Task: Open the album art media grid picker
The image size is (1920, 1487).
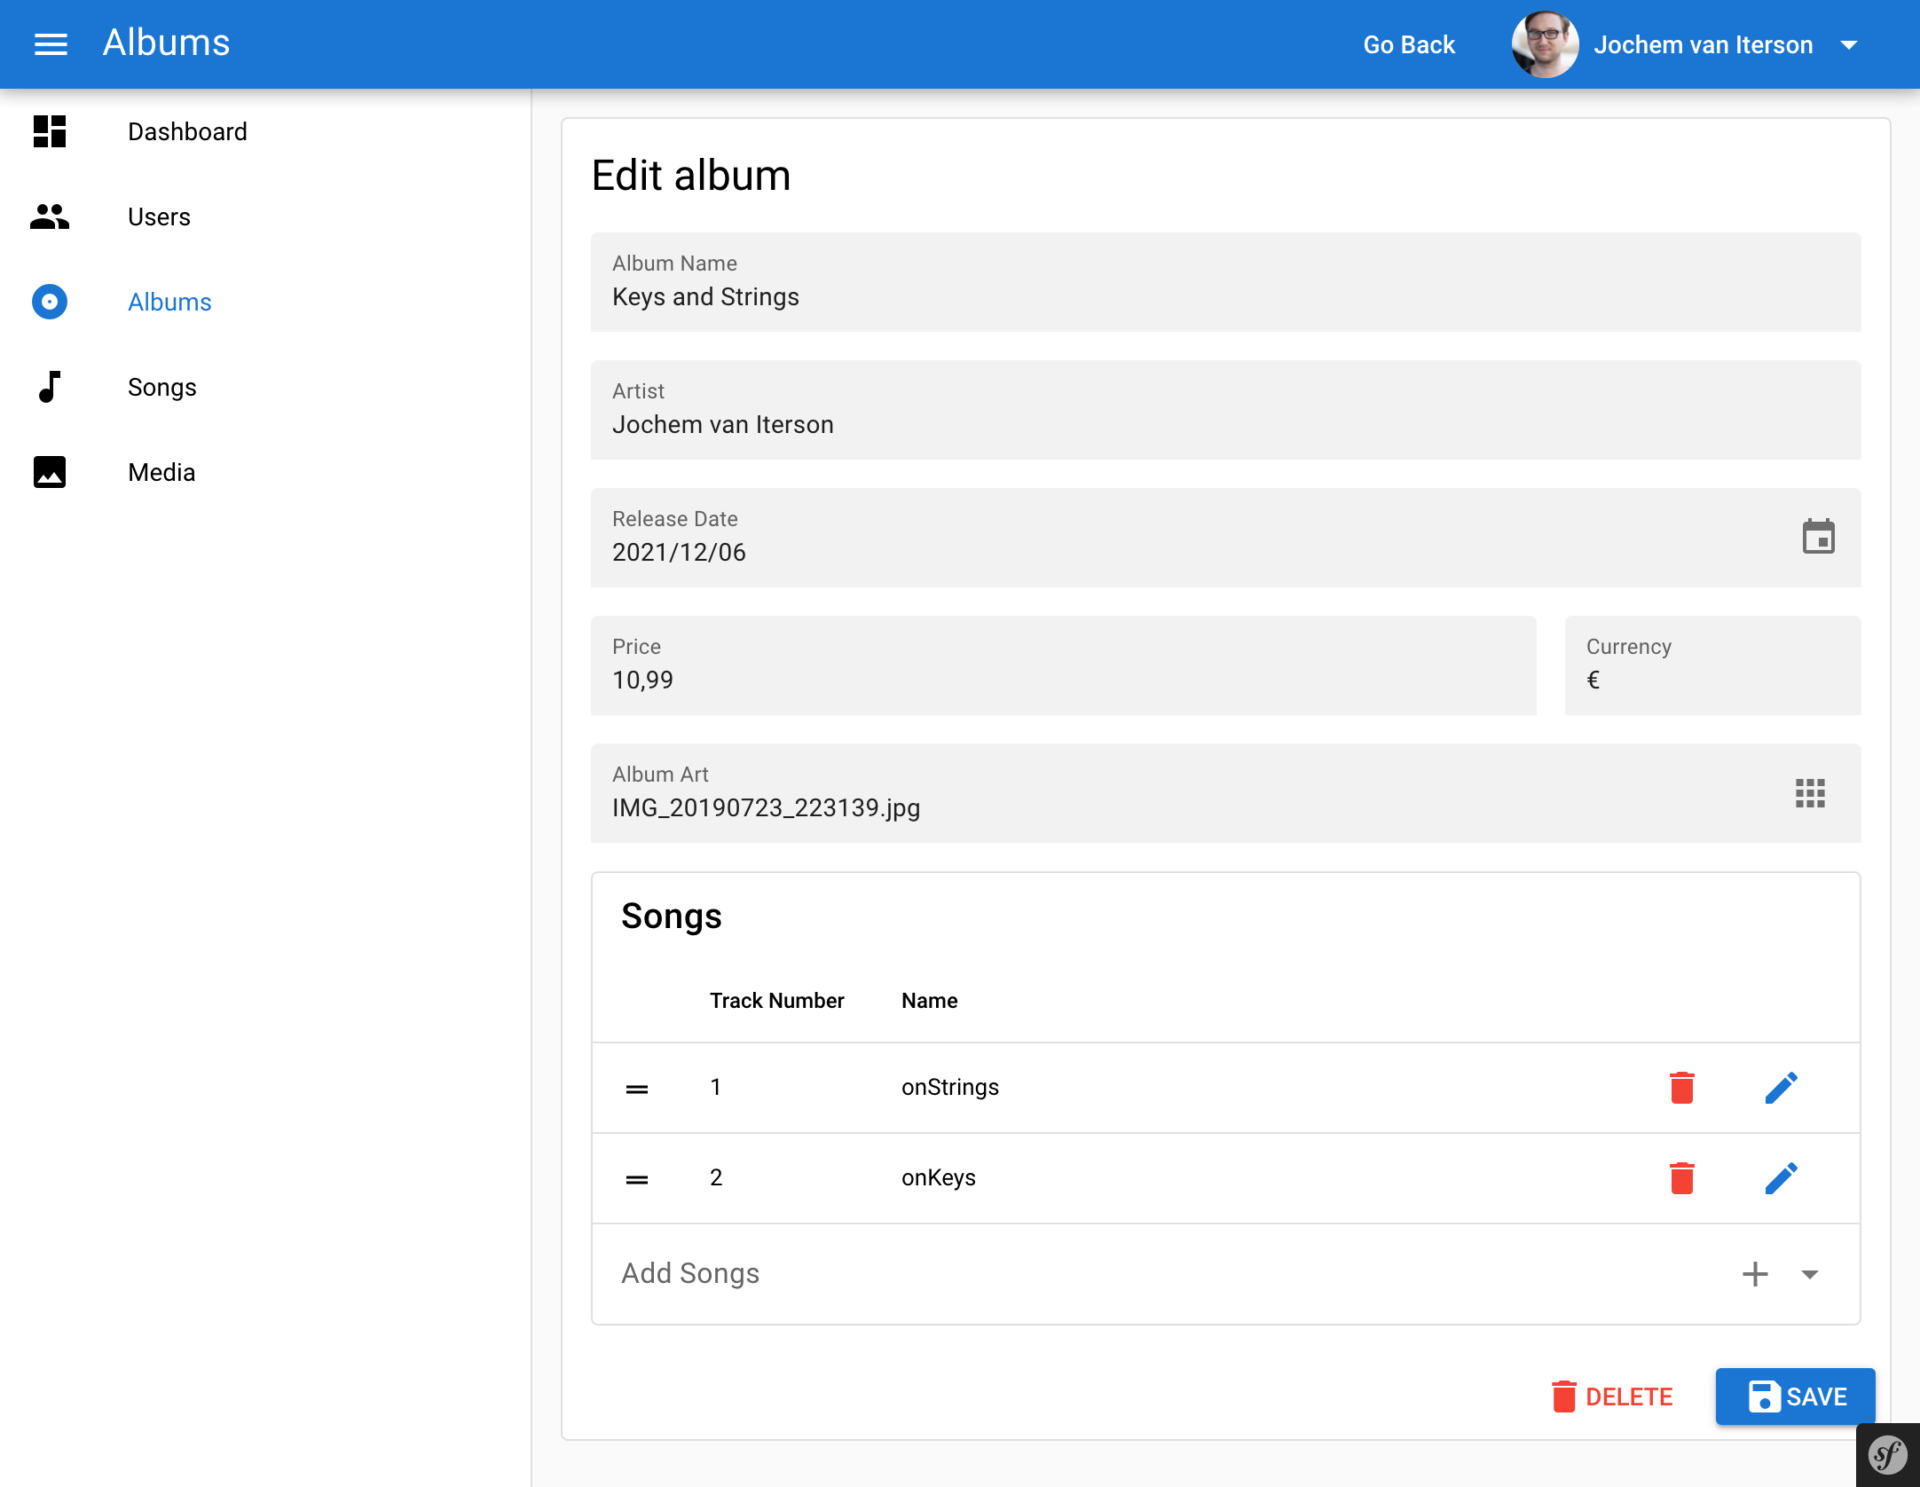Action: pyautogui.click(x=1810, y=793)
